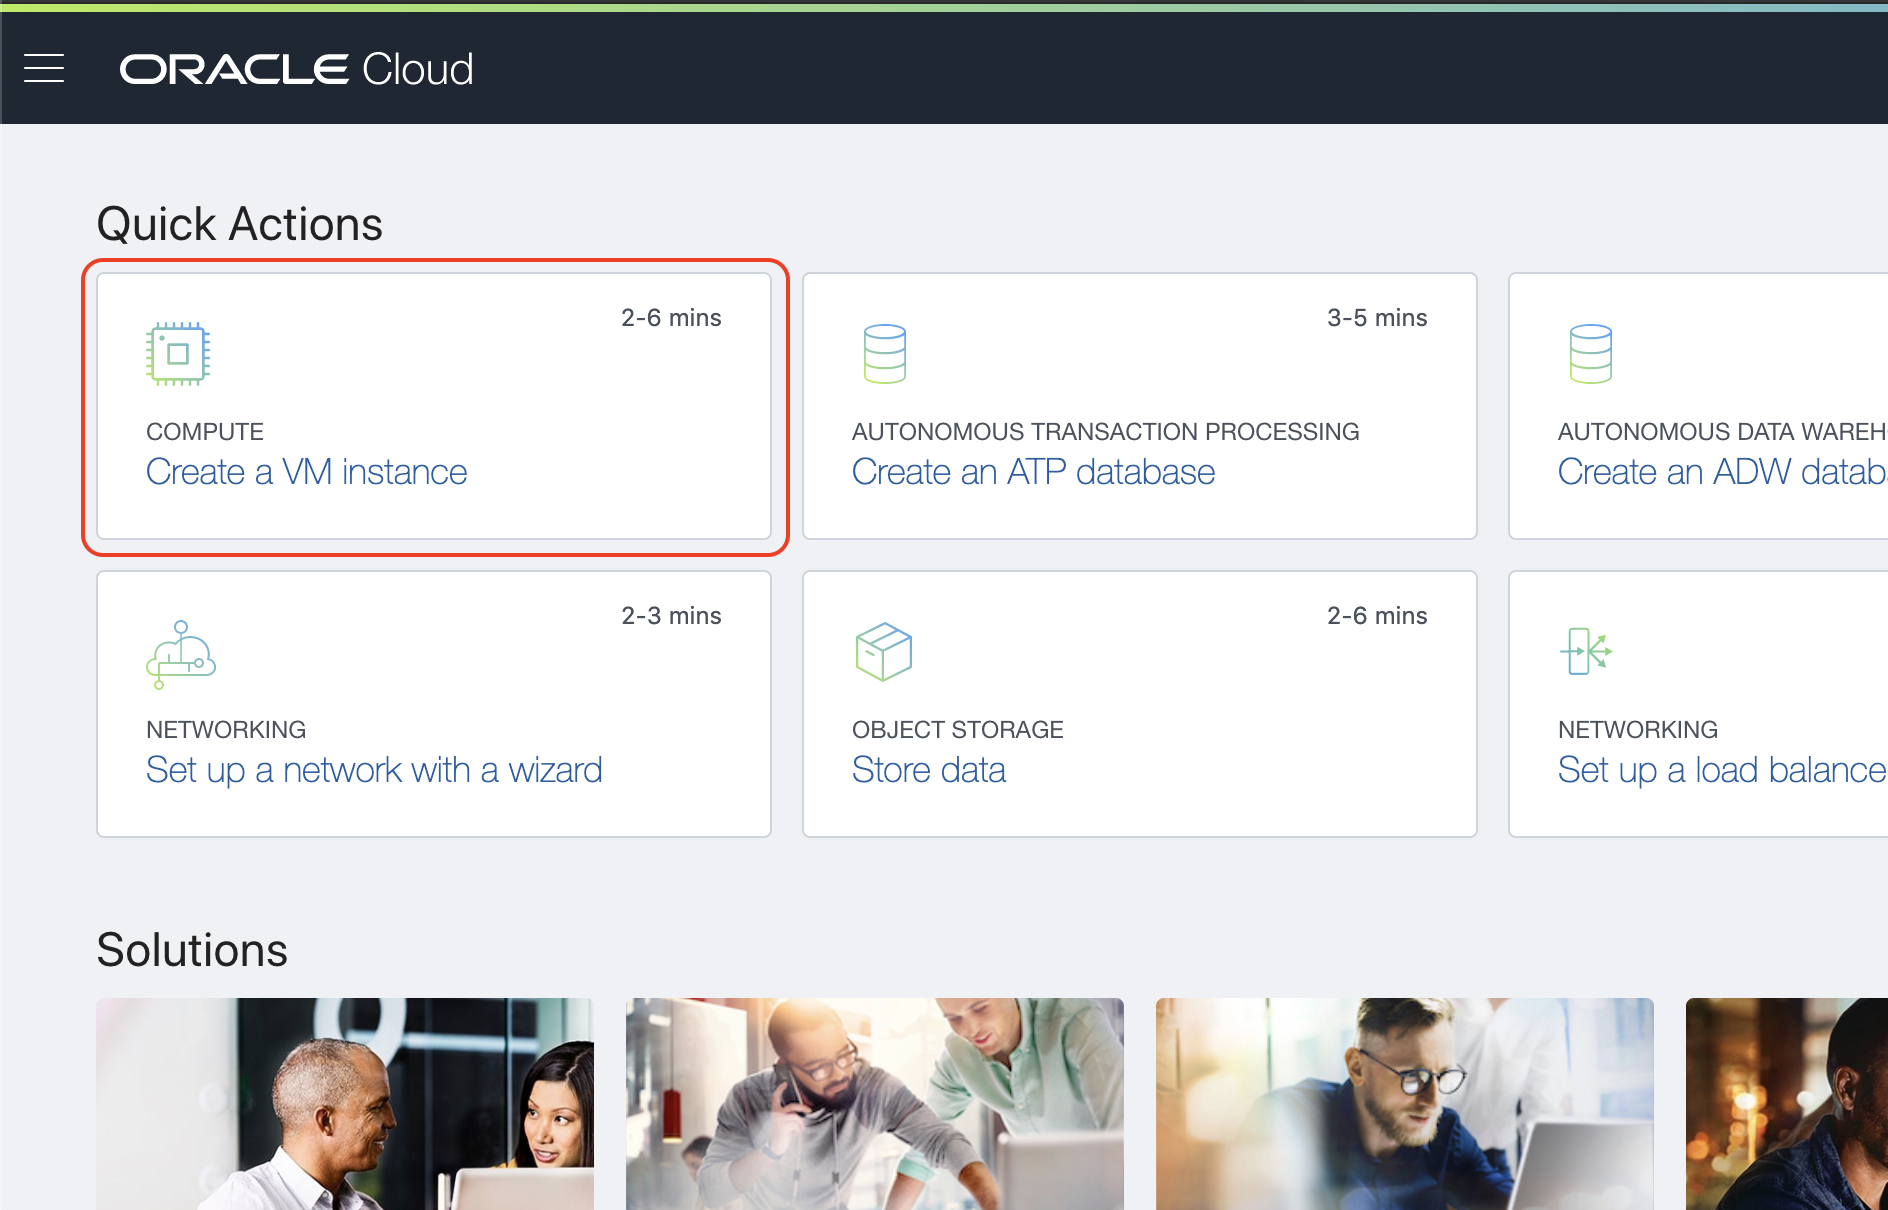Click the 2-3 mins text on Networking card
Image resolution: width=1888 pixels, height=1210 pixels.
pyautogui.click(x=671, y=616)
